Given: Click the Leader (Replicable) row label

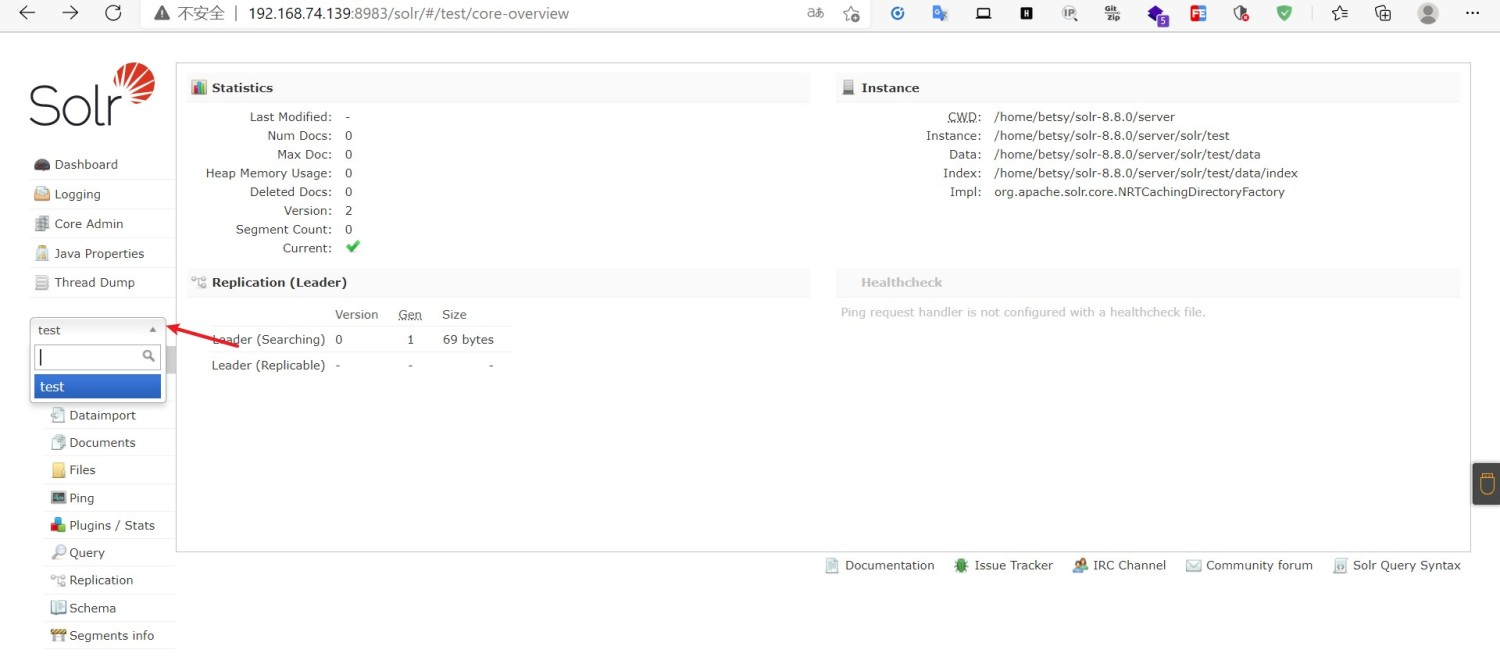Looking at the screenshot, I should tap(268, 366).
